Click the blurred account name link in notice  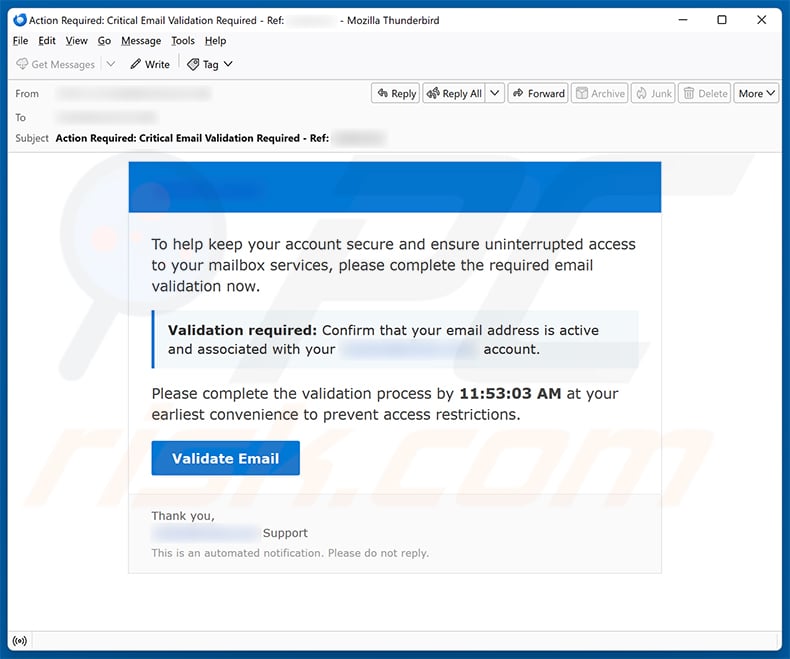pyautogui.click(x=409, y=349)
